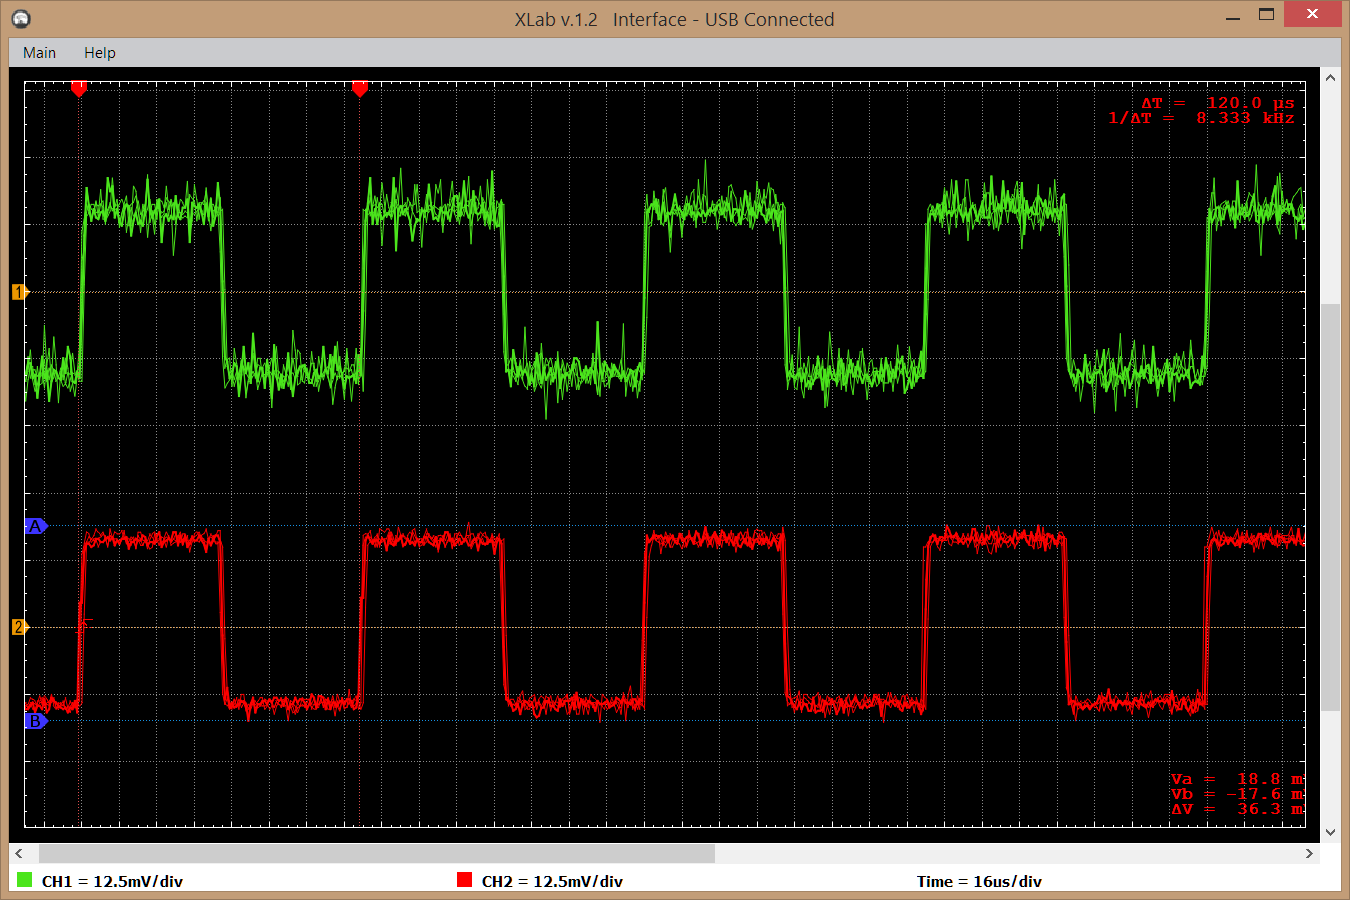Click the green CH1 color swatch
Viewport: 1350px width, 900px height.
[x=25, y=880]
